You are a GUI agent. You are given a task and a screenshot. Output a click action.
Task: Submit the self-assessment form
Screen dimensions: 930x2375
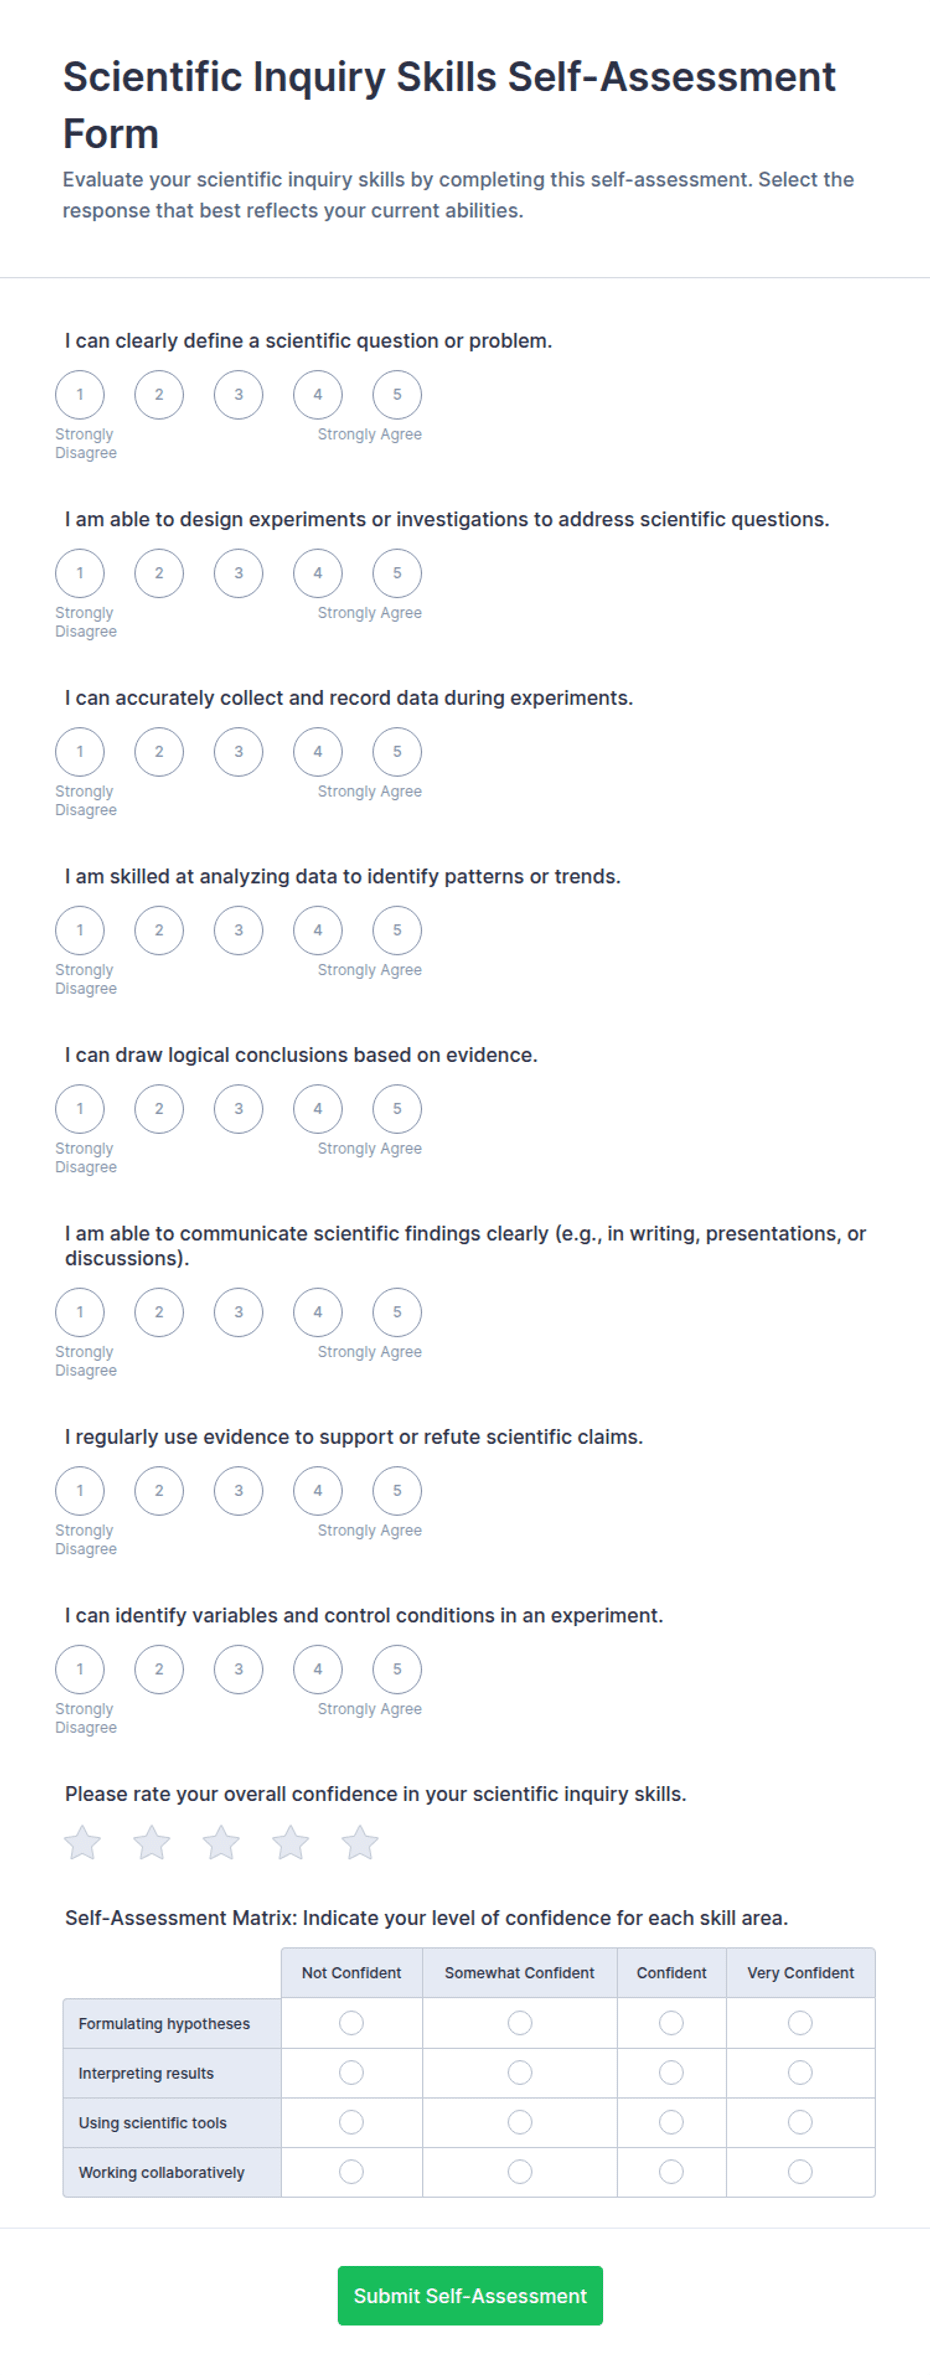(x=470, y=2295)
